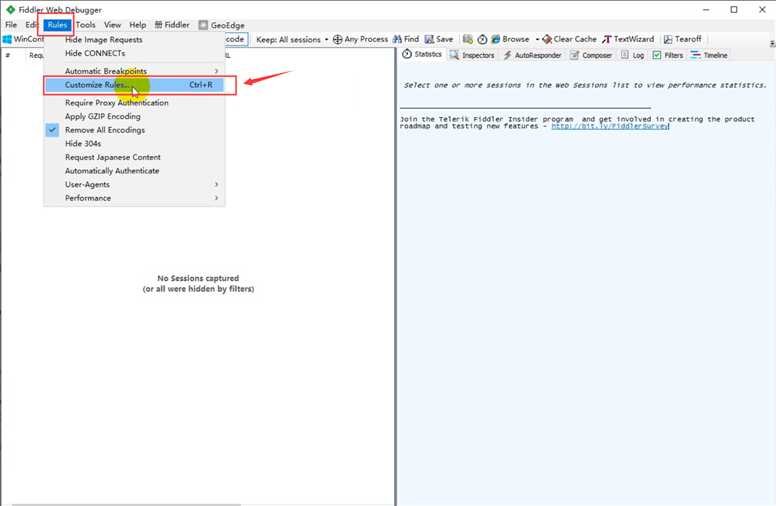Toggle Apply GZIP Encoding option
This screenshot has height=506, width=776.
134,116
